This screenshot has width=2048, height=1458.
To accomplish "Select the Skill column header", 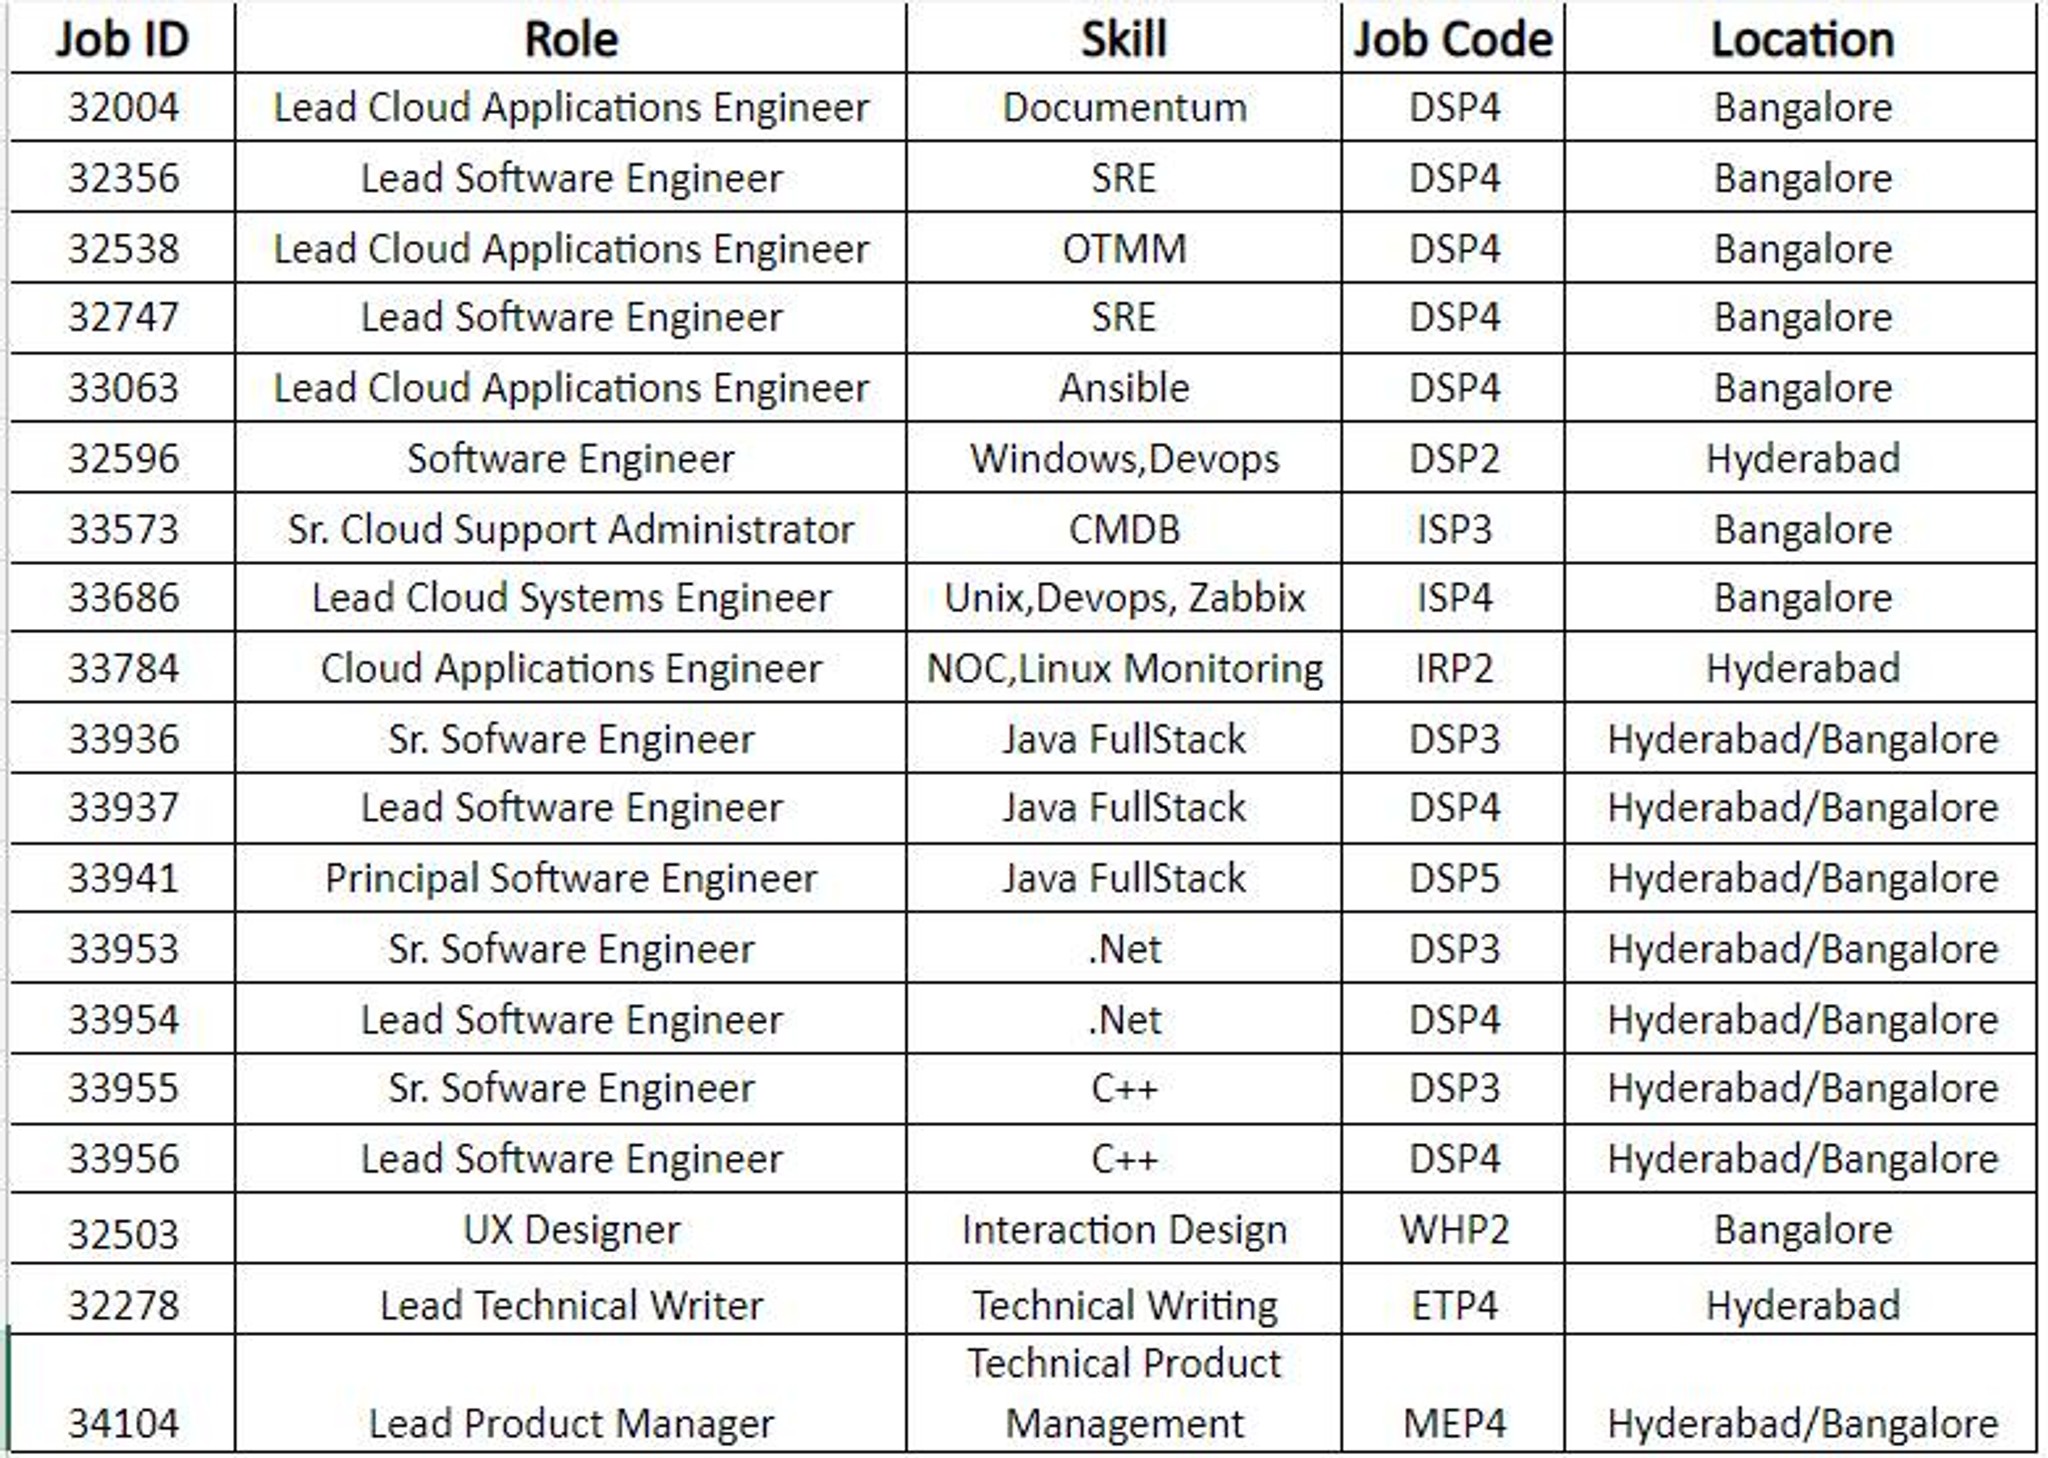I will pyautogui.click(x=1123, y=38).
